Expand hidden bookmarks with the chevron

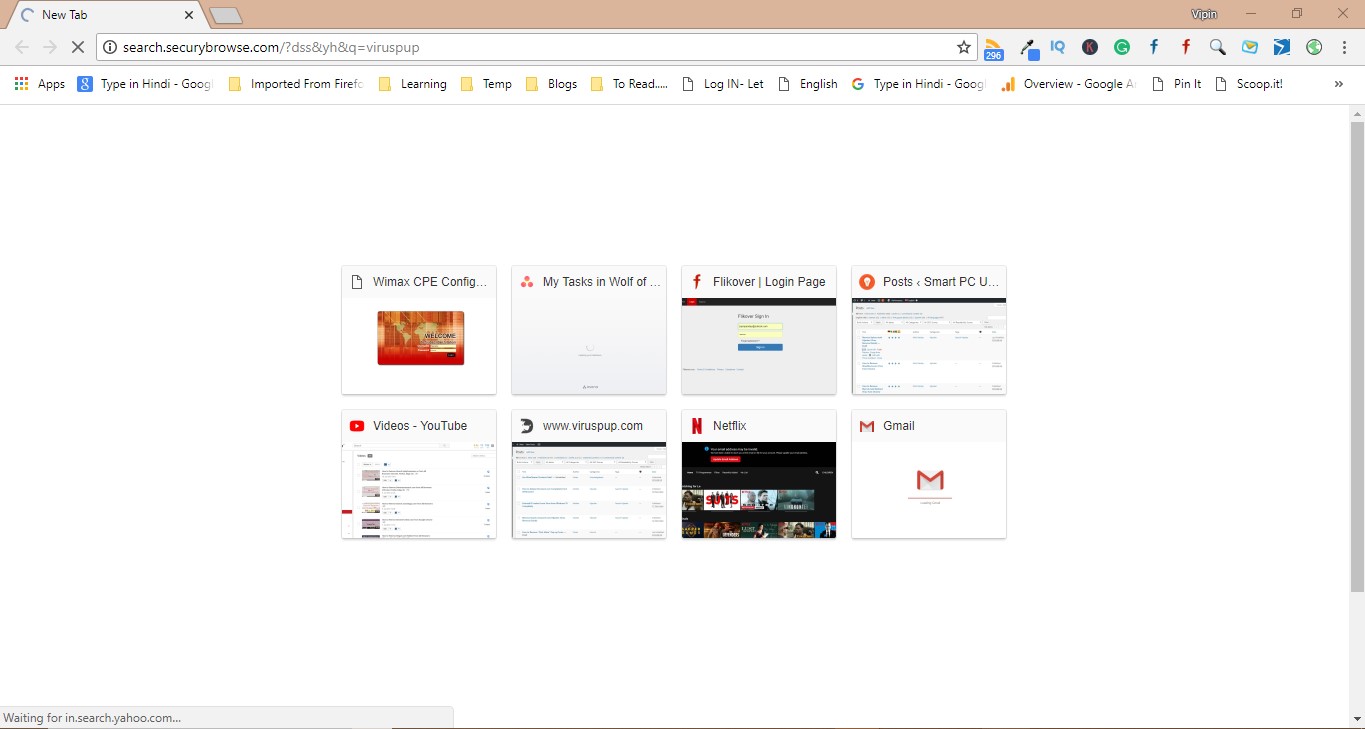(1338, 84)
